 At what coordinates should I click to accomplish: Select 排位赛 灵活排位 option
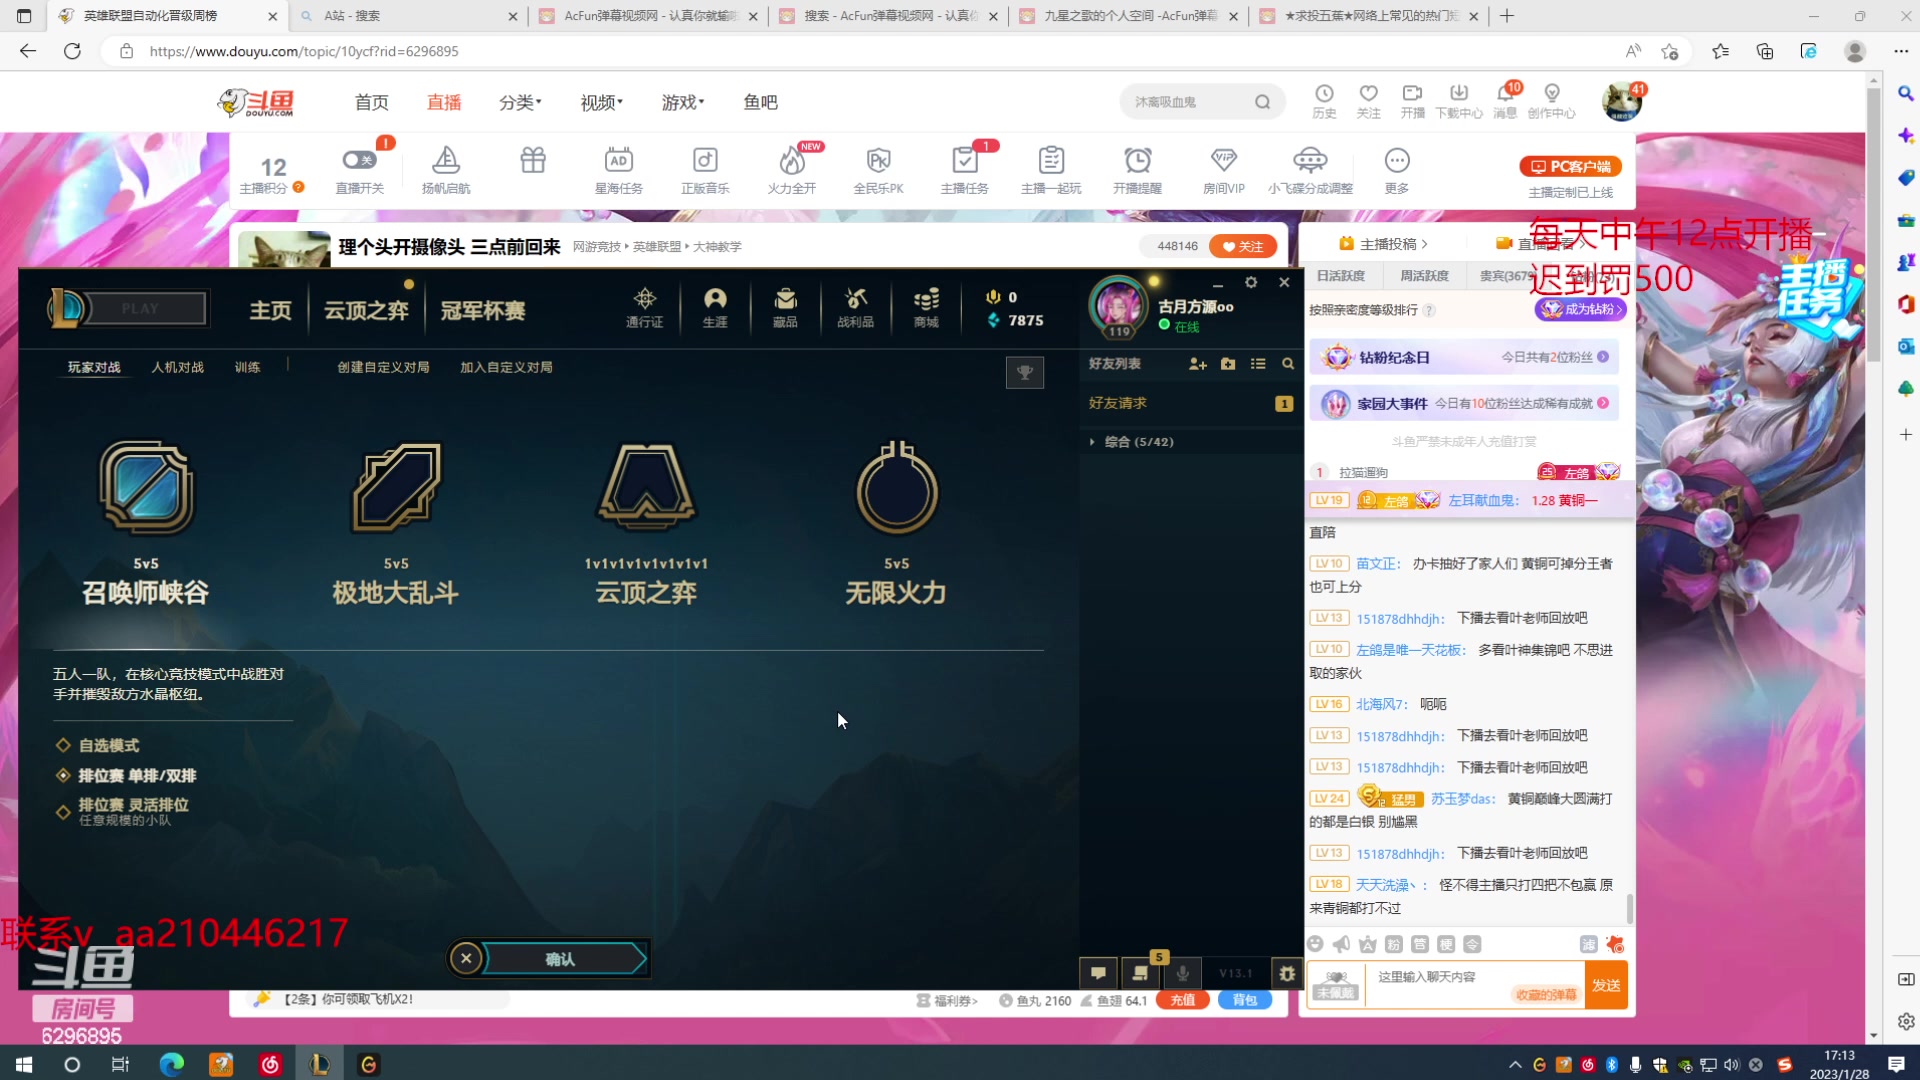(122, 811)
